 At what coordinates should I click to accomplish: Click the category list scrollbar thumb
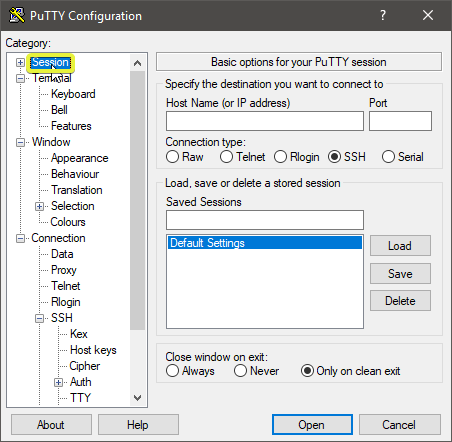(x=137, y=201)
